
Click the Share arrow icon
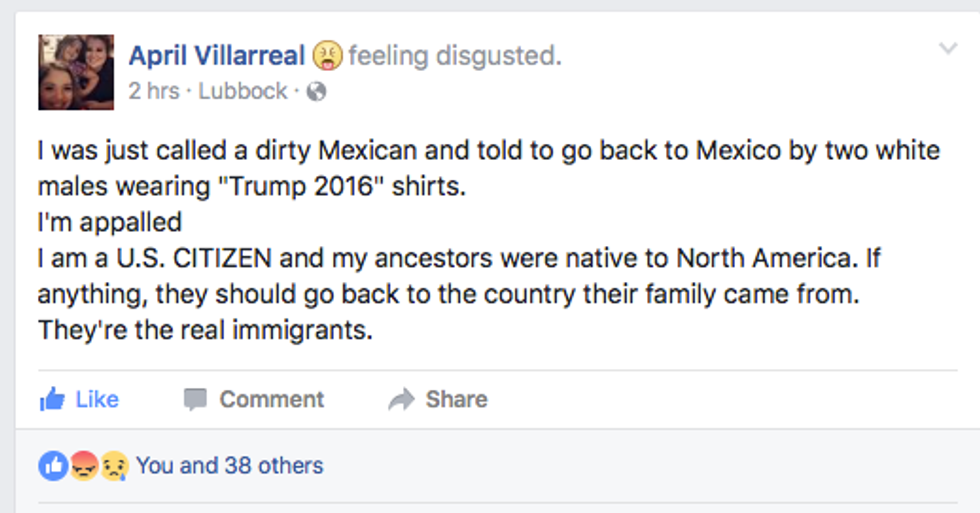pyautogui.click(x=401, y=400)
